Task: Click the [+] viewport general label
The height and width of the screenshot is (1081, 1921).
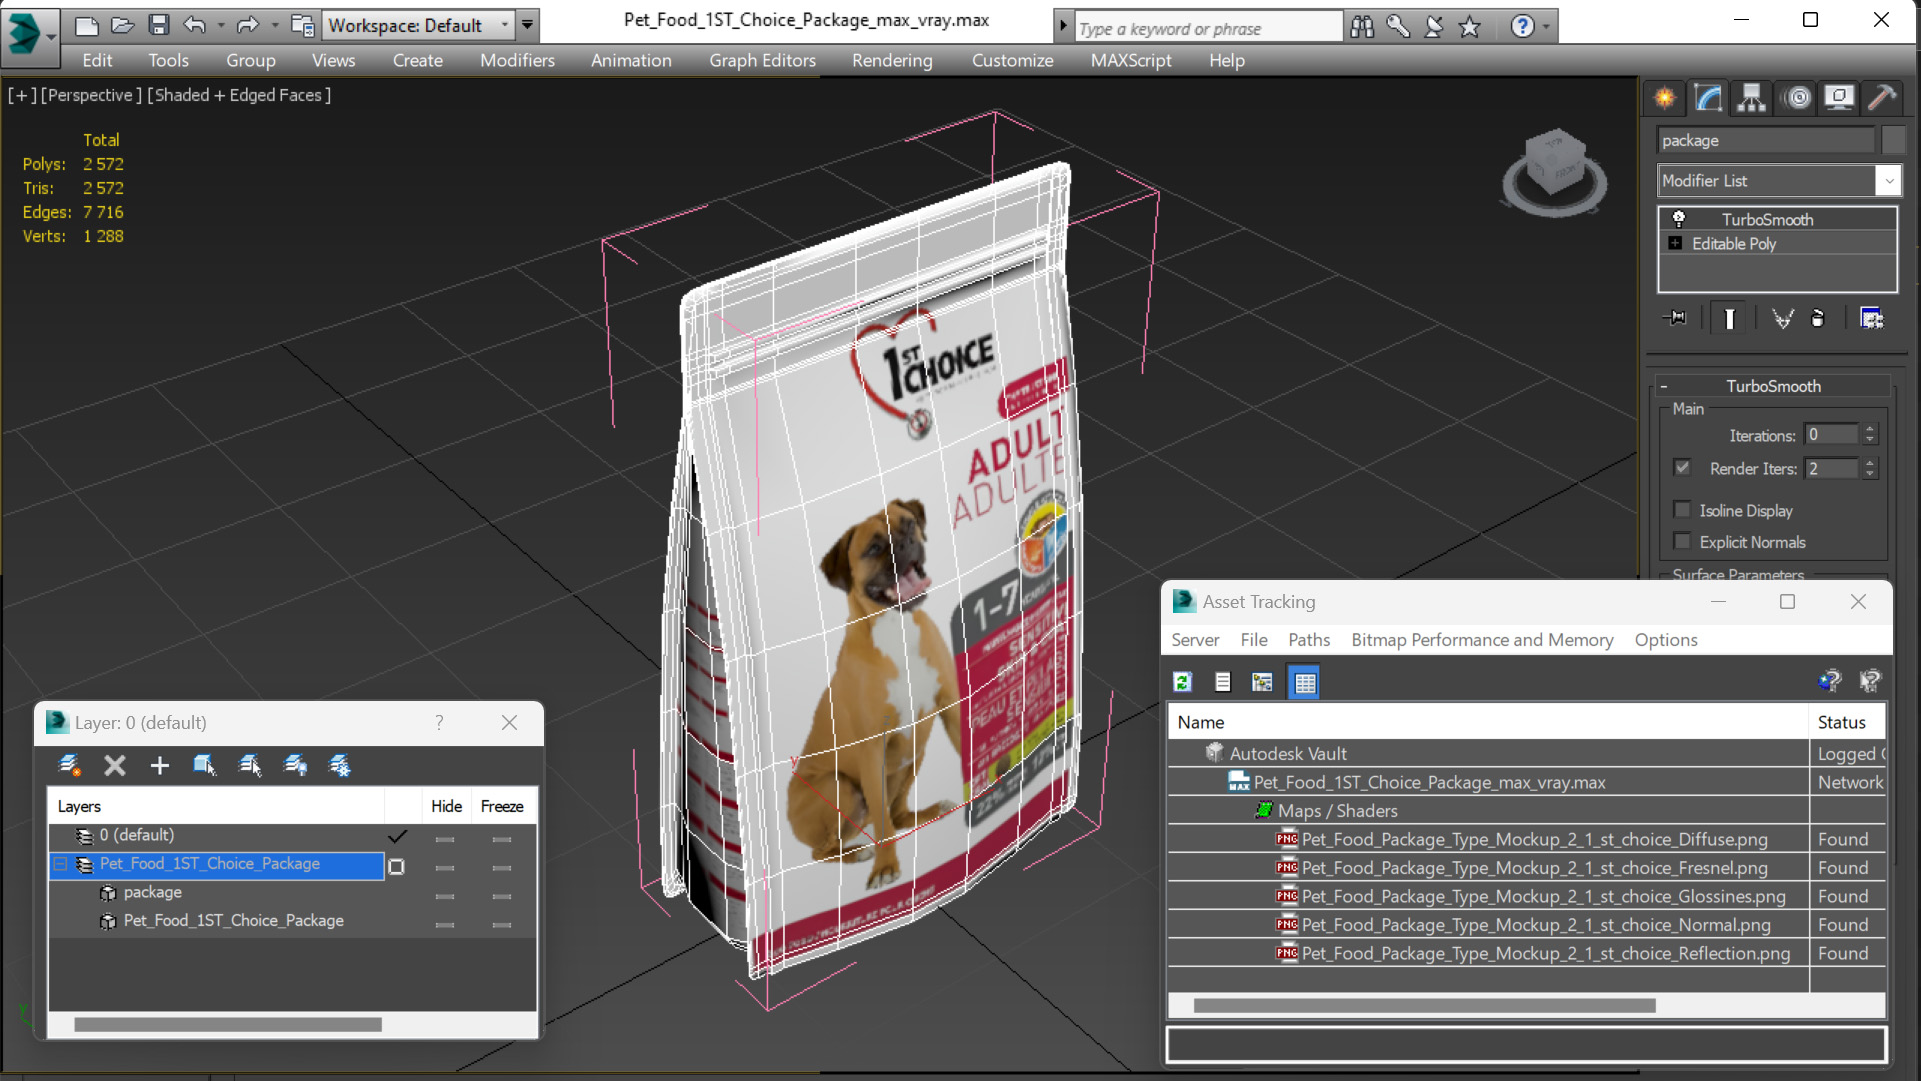Action: tap(22, 95)
